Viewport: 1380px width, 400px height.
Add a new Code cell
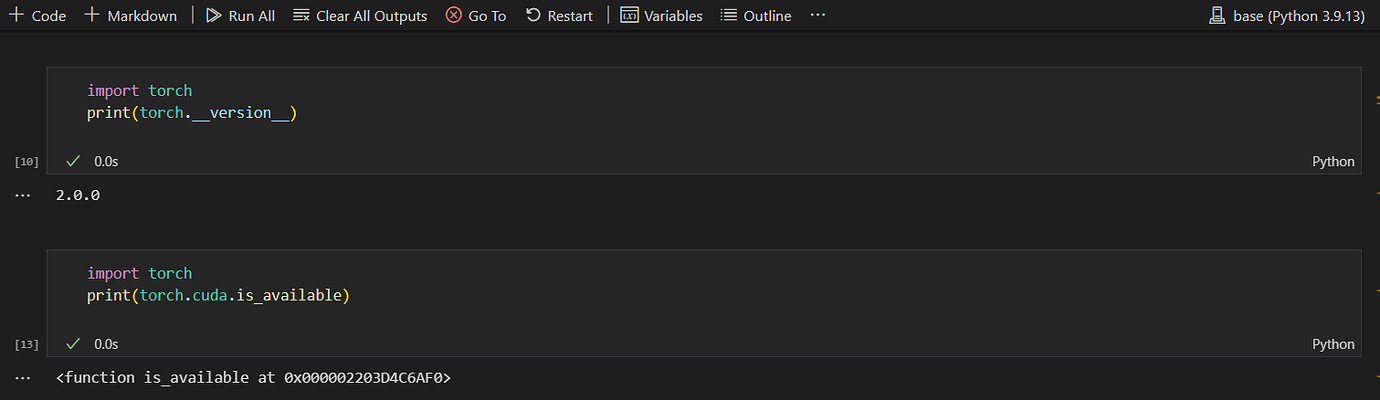pyautogui.click(x=37, y=16)
